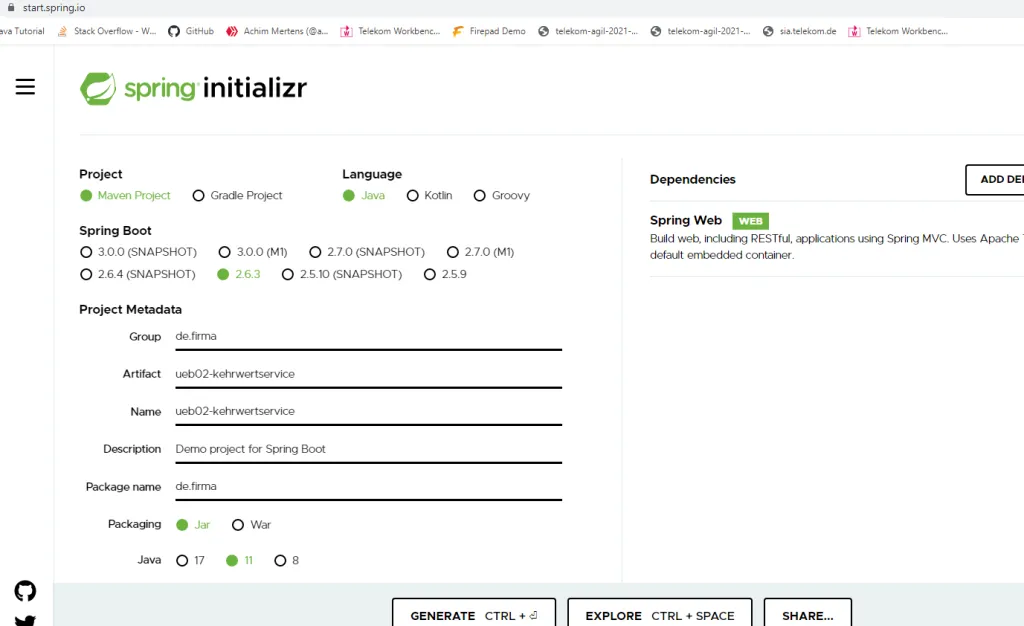
Task: Open the Twitter bird icon in sidebar
Action: coord(25,620)
